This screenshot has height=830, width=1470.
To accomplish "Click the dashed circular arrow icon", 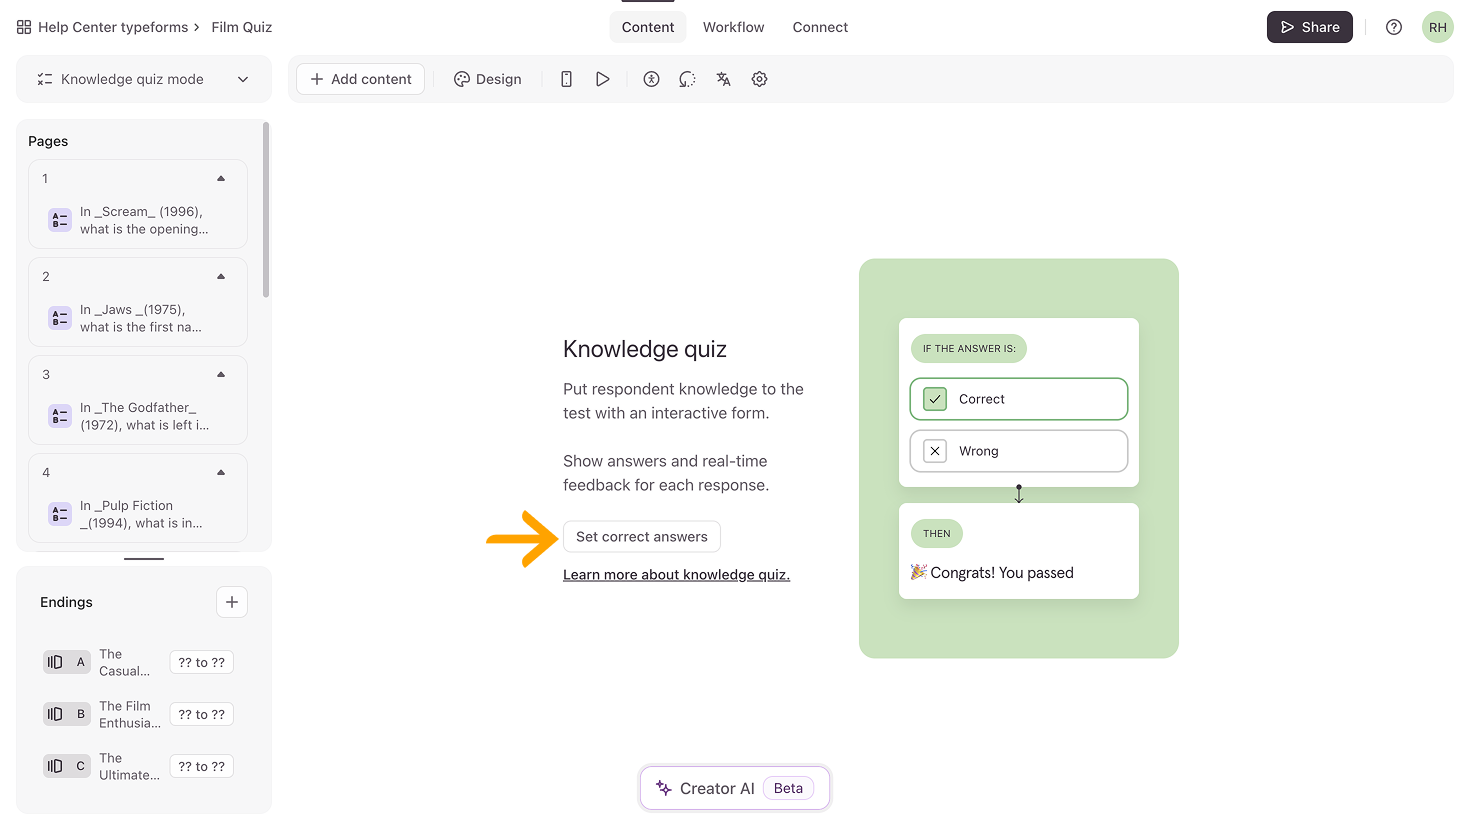I will 687,79.
